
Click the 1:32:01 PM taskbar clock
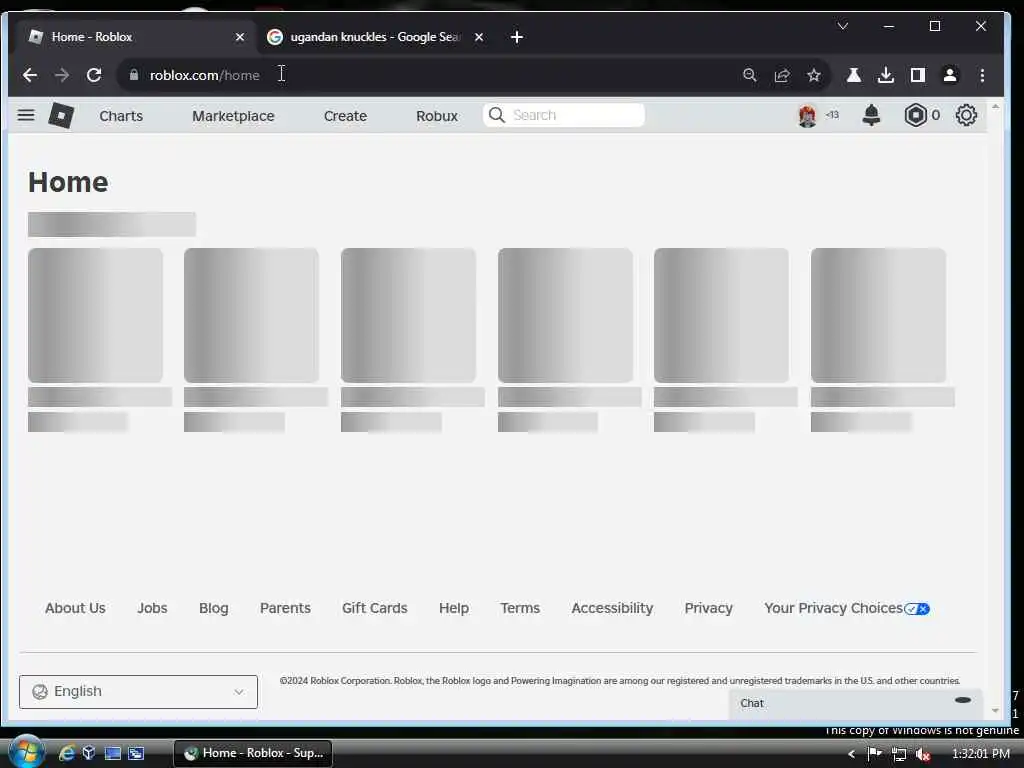coord(981,754)
